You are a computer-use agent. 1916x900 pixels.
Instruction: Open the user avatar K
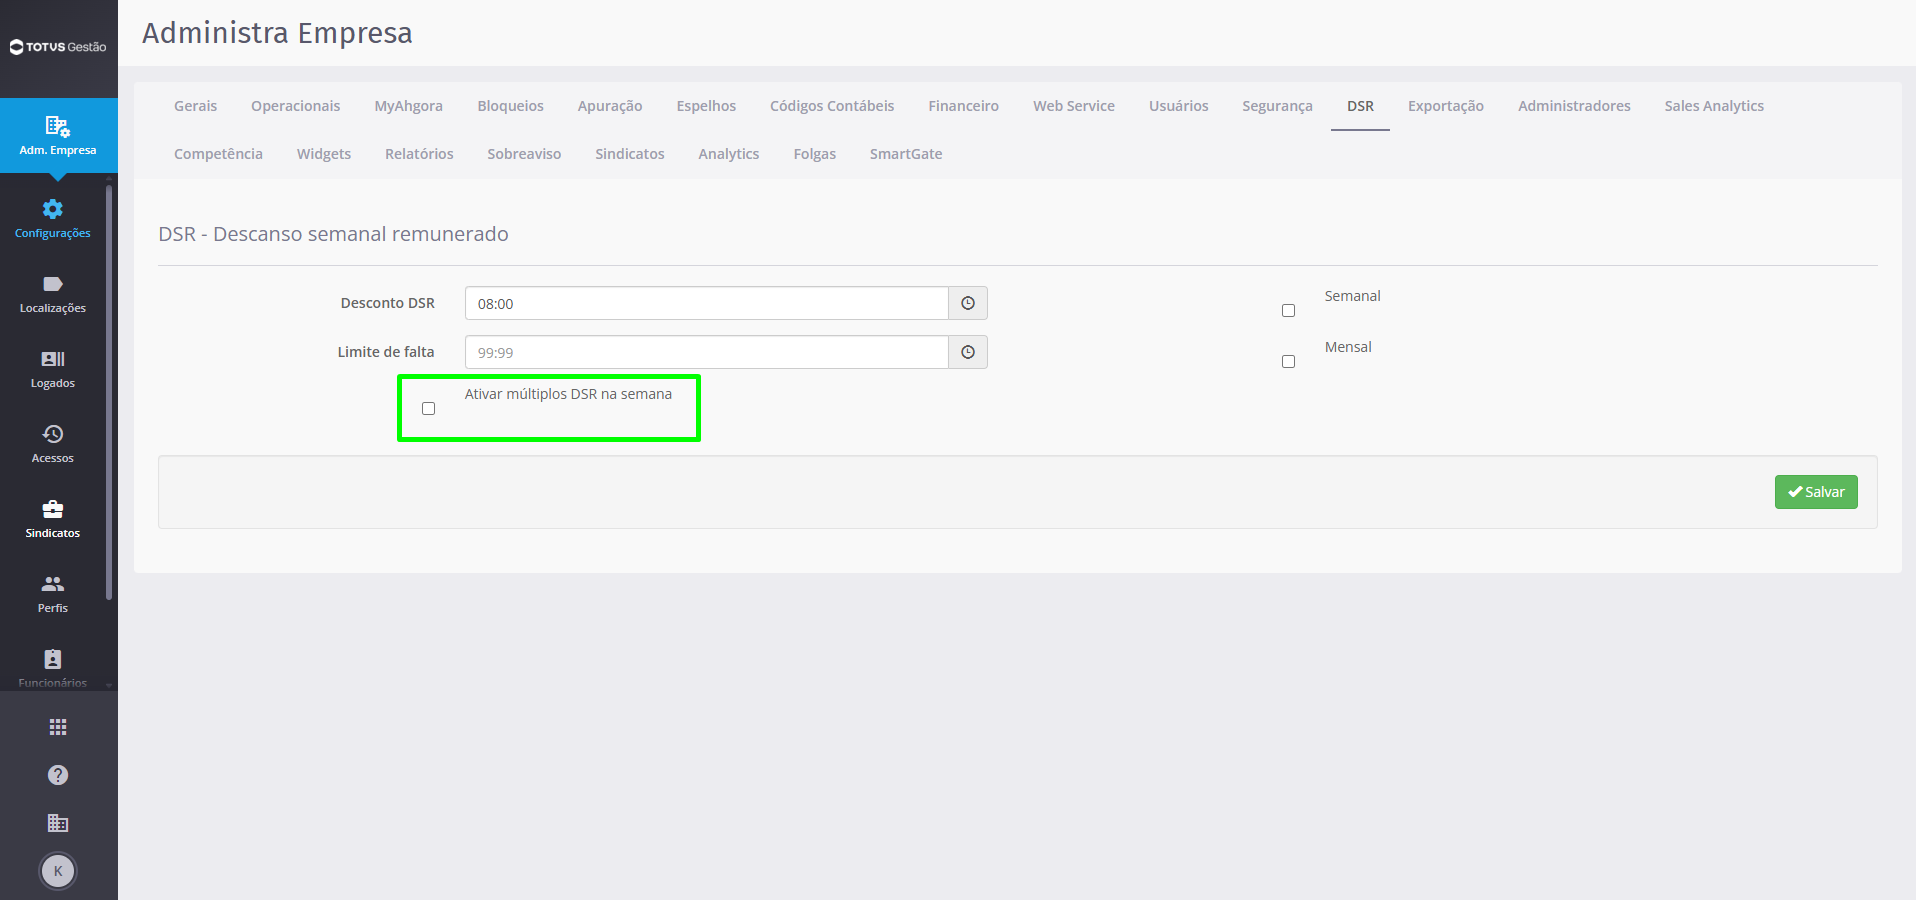coord(58,871)
